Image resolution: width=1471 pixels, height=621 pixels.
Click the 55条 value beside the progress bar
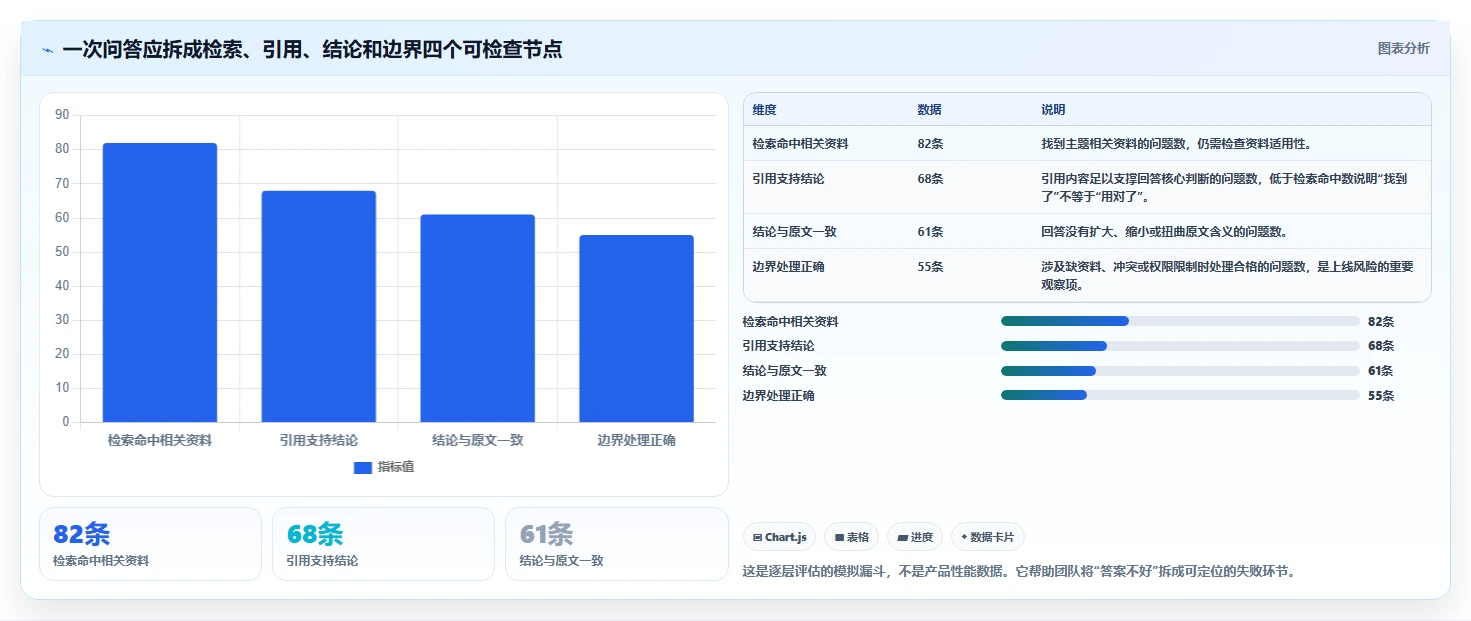point(1381,395)
